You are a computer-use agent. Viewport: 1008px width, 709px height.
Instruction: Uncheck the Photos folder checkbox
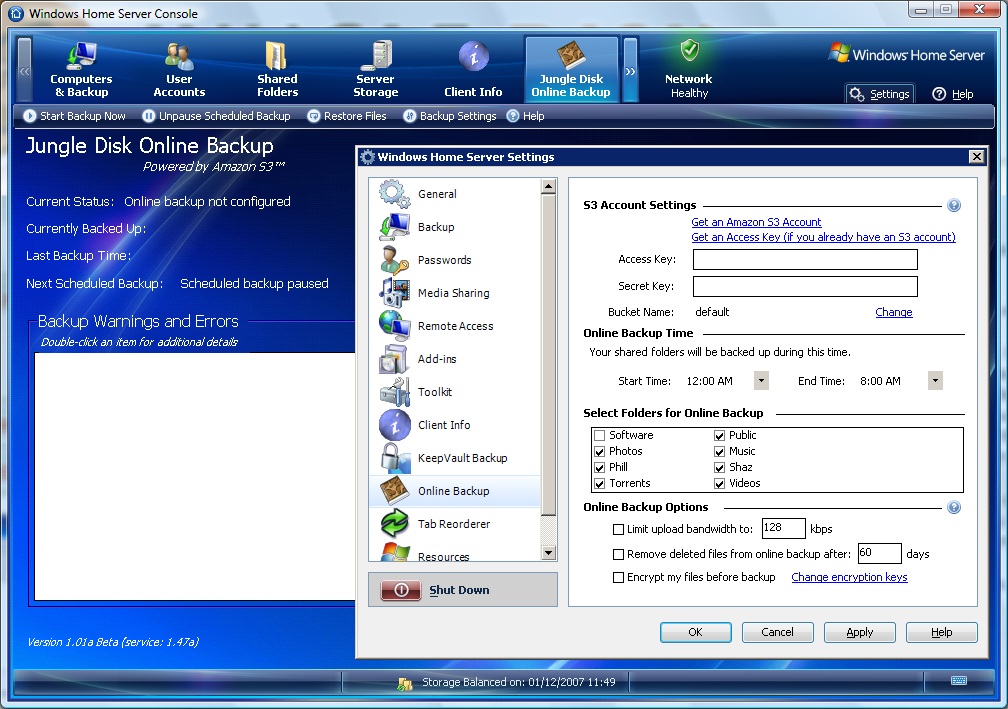[x=600, y=451]
